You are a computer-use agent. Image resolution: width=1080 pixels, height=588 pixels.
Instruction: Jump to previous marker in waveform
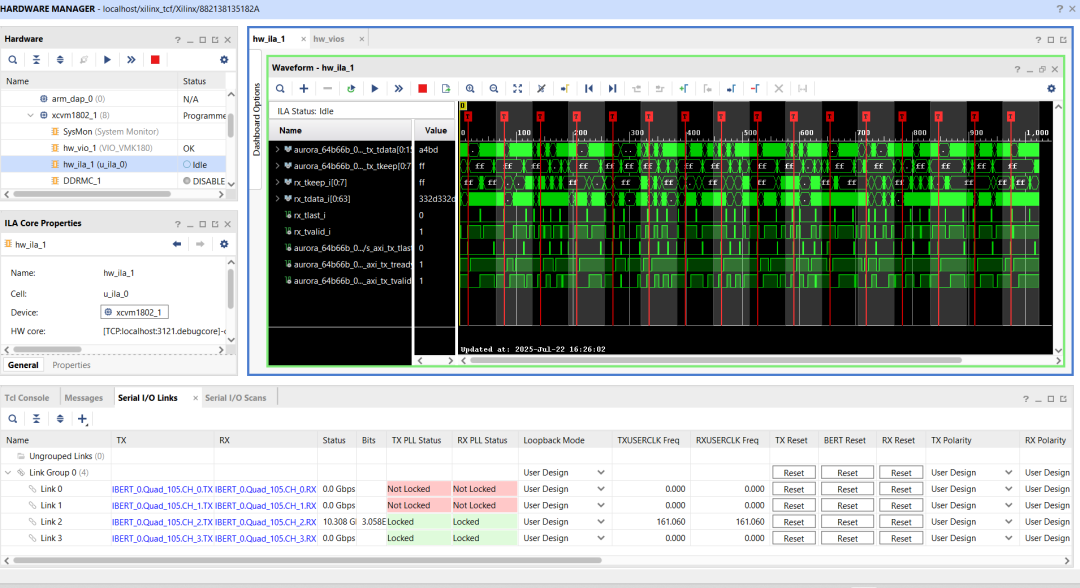click(589, 89)
